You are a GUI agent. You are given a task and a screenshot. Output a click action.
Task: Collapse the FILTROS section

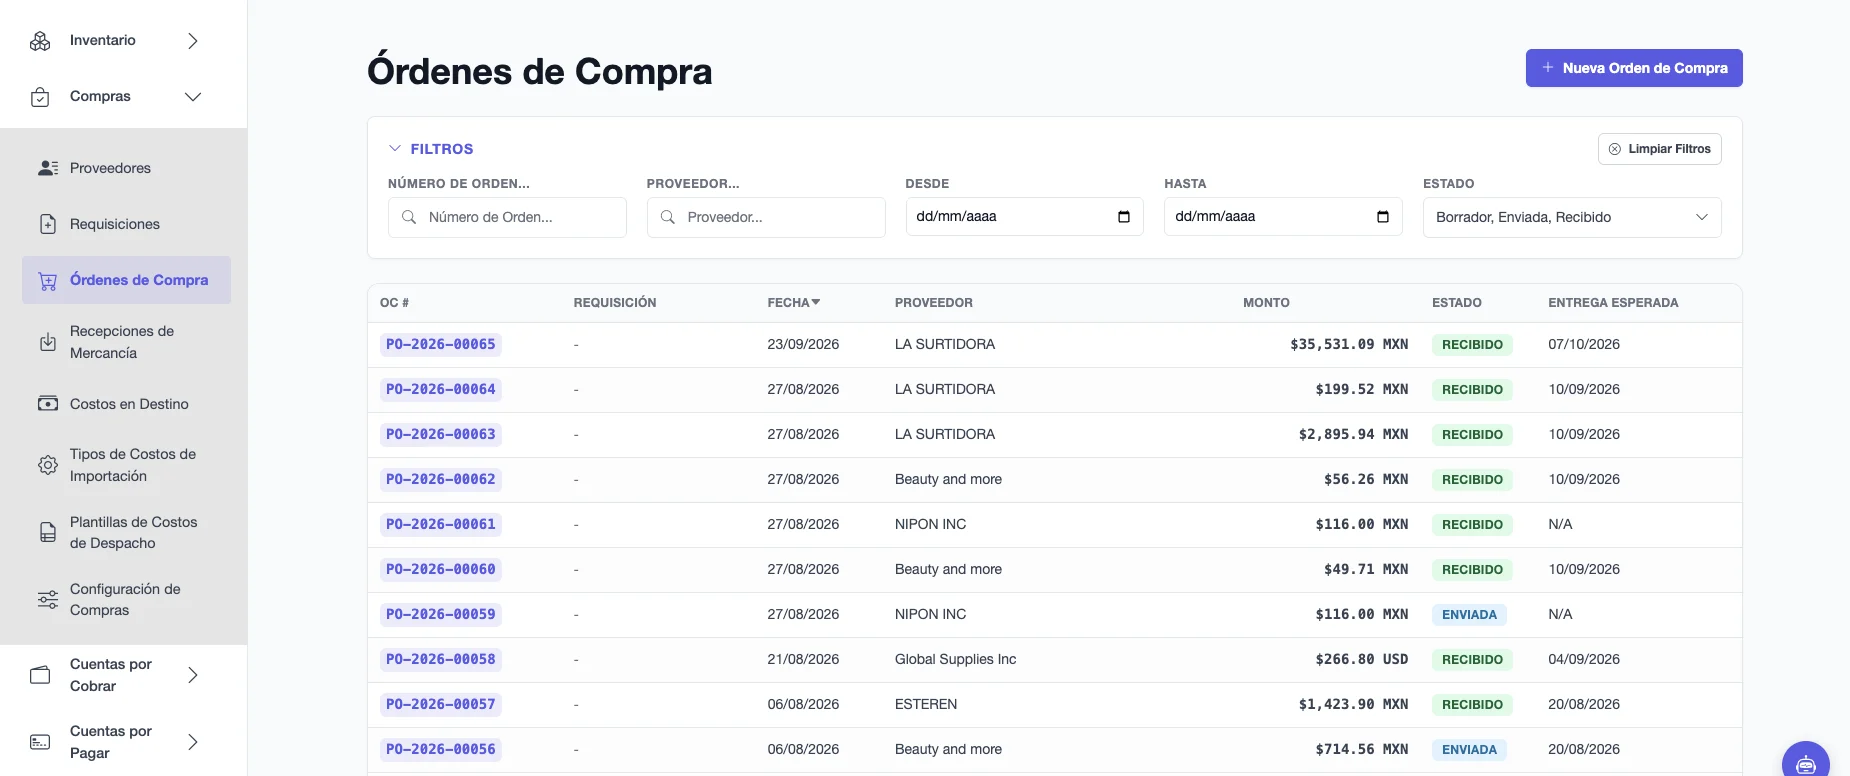431,149
